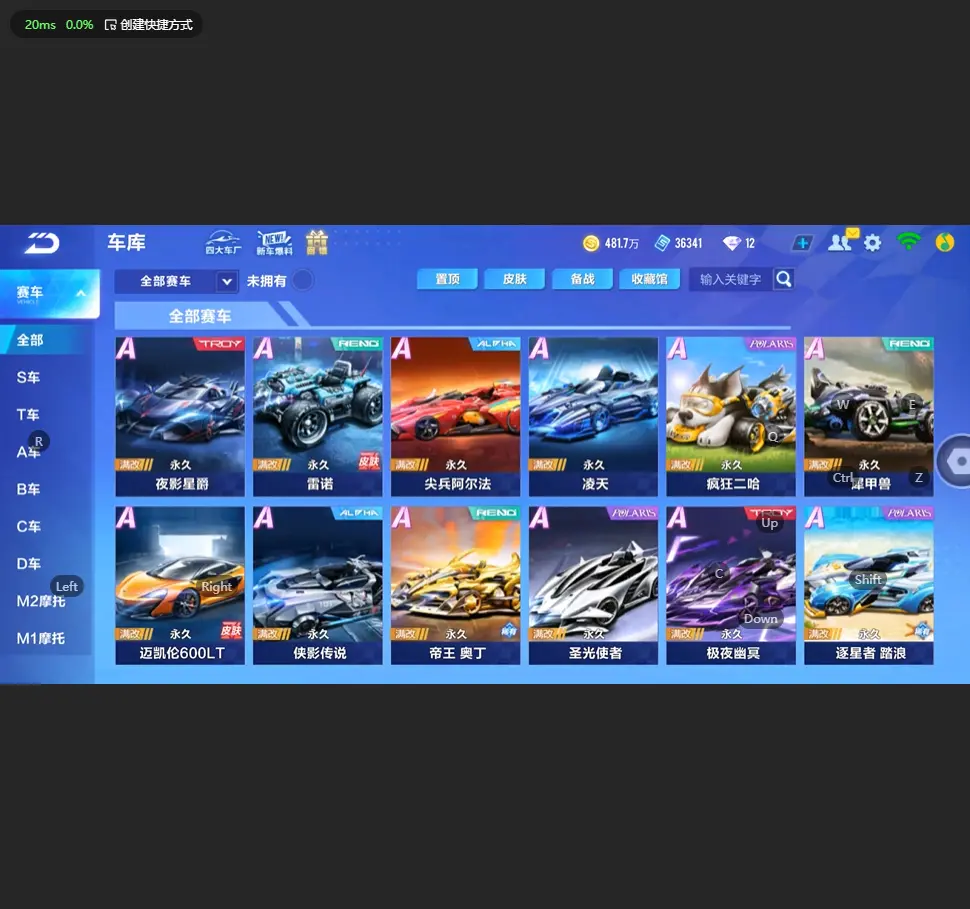970x909 pixels.
Task: Select the 极夜幽冥 car card
Action: [x=731, y=585]
